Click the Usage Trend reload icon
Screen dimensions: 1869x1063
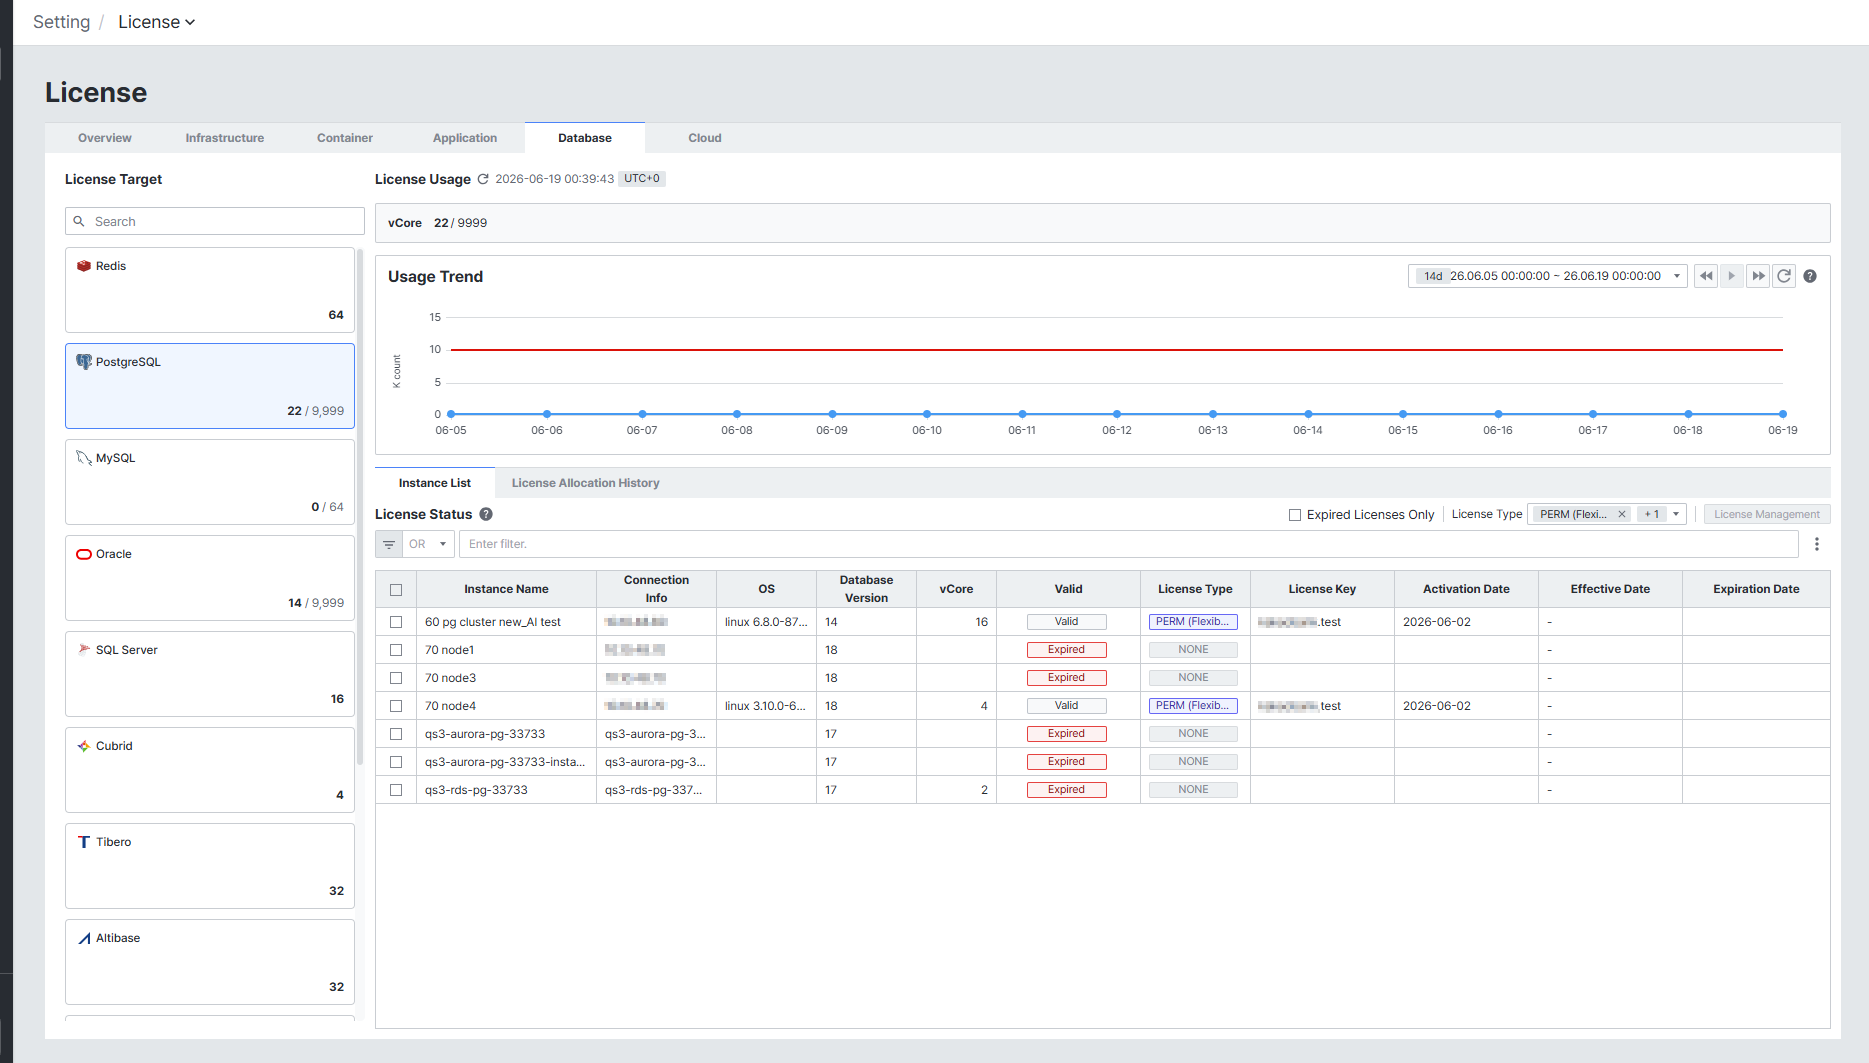(1784, 276)
